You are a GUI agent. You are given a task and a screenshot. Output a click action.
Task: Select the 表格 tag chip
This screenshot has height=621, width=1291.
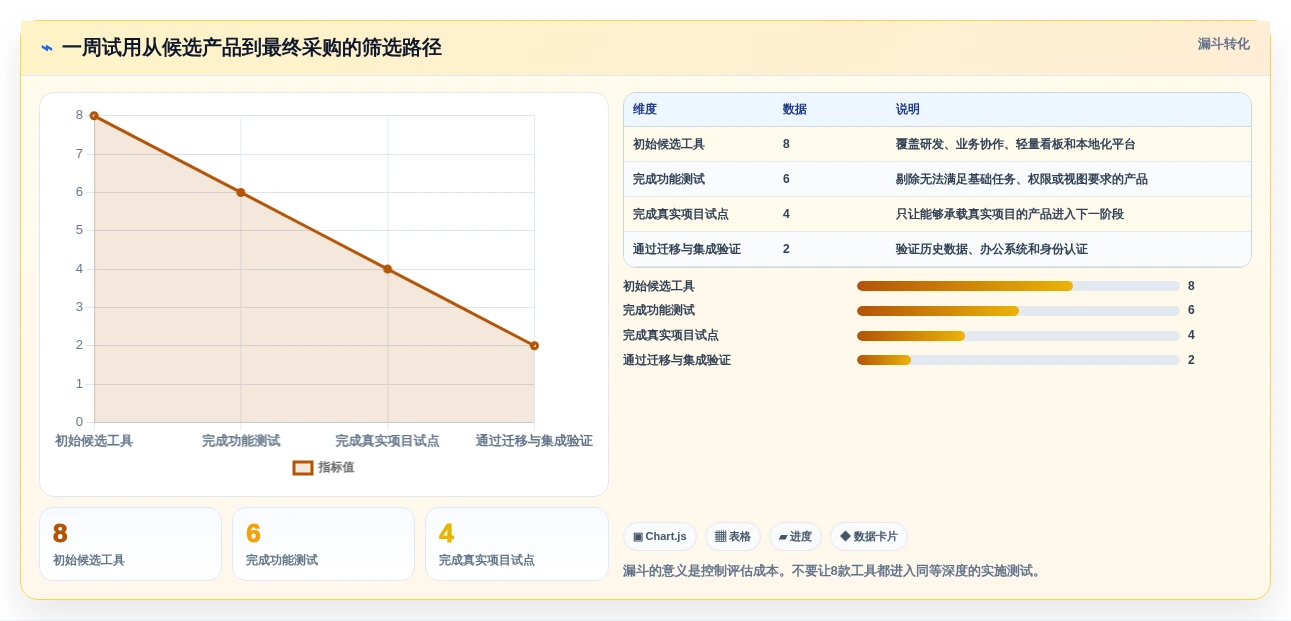coord(733,537)
